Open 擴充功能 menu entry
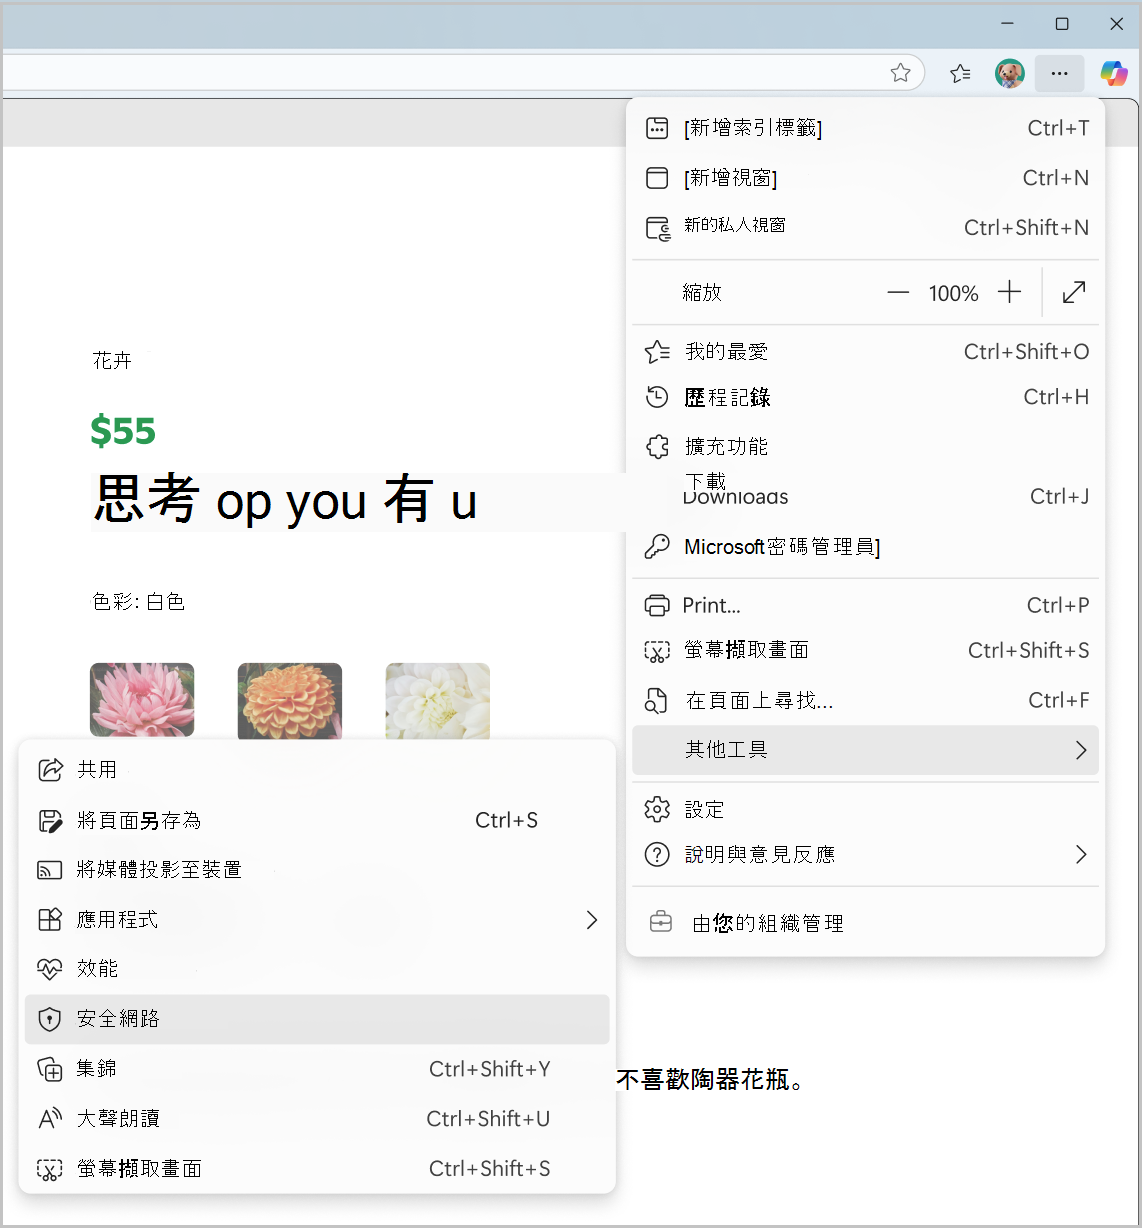Screen dimensions: 1142x1228 pos(866,446)
